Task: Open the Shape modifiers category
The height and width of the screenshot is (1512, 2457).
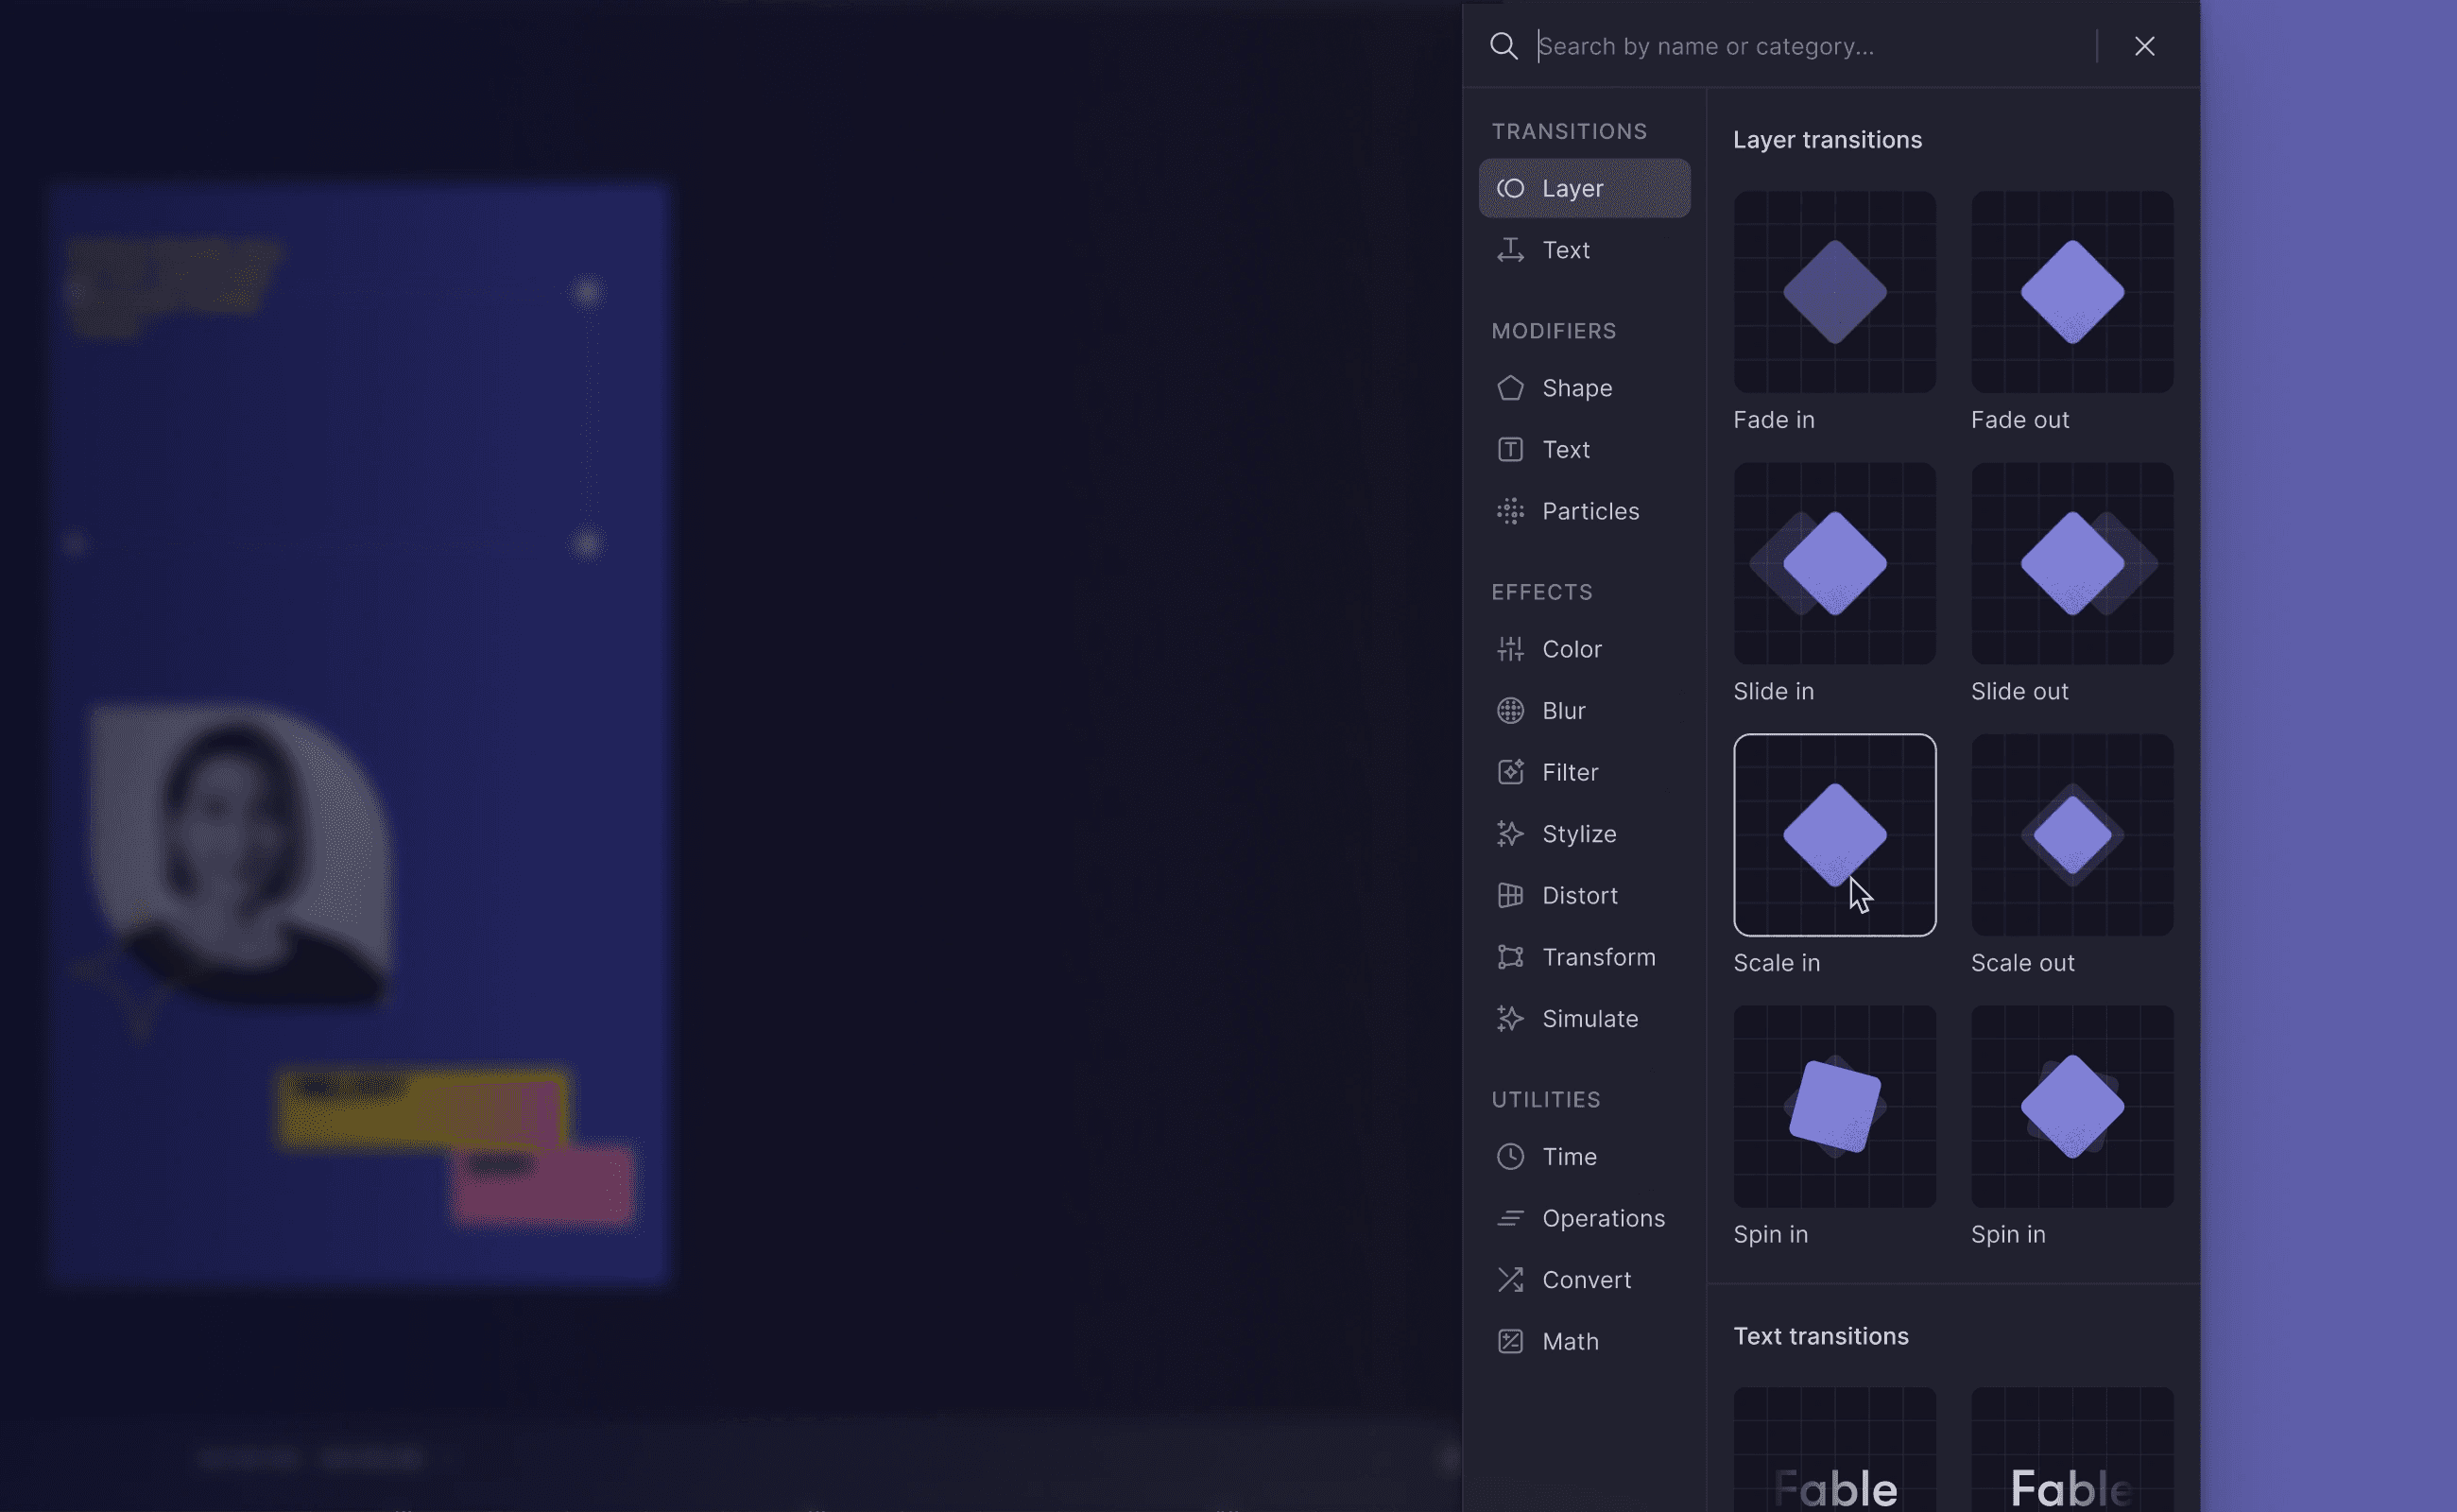Action: (1576, 388)
